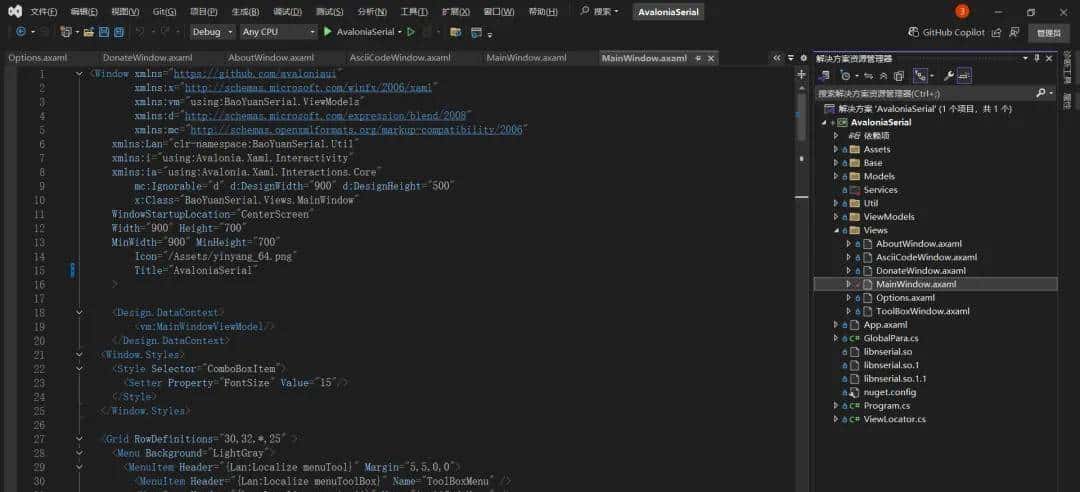Click the gear icon above the editor scrollbar
This screenshot has height=492, width=1080.
803,58
